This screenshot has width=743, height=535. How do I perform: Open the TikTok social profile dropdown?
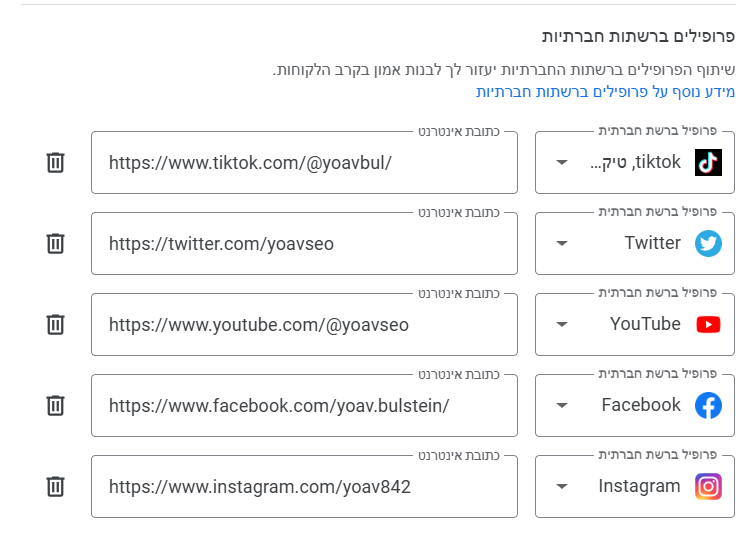coord(561,162)
